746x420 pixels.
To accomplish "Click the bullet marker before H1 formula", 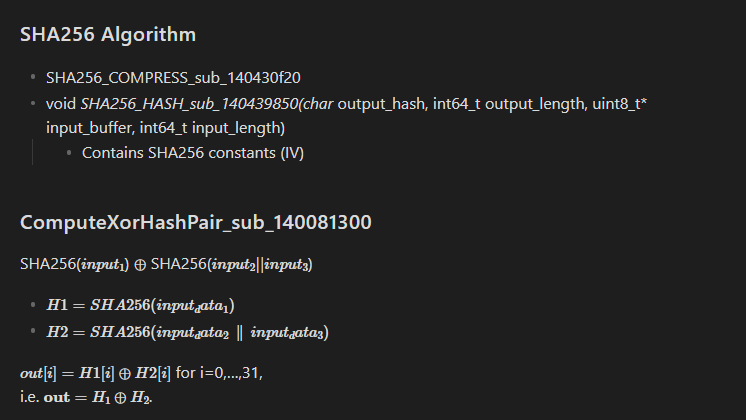I will [x=33, y=304].
